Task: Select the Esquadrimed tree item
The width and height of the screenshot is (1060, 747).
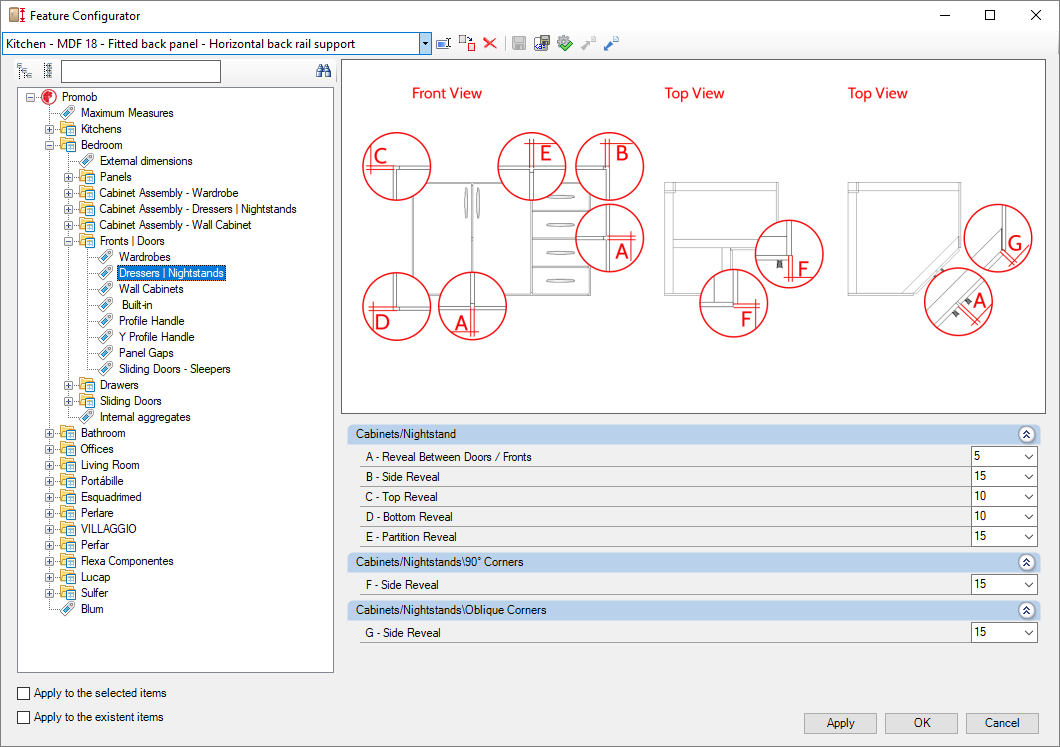Action: pyautogui.click(x=111, y=497)
